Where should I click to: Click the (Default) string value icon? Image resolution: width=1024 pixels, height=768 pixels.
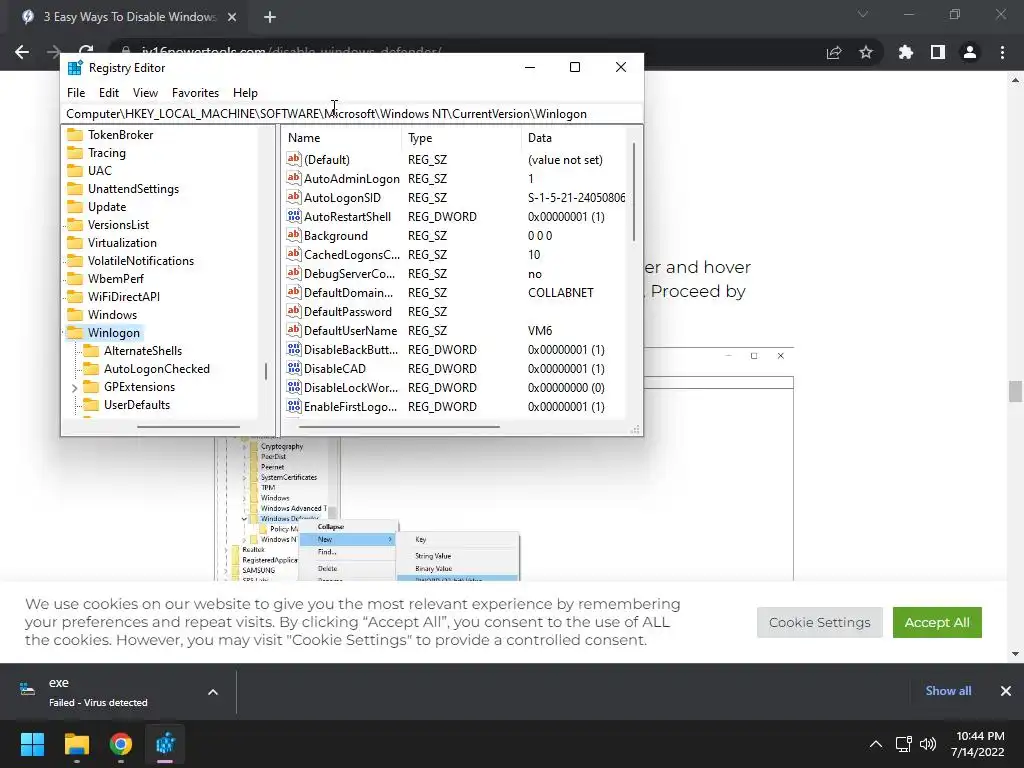294,159
